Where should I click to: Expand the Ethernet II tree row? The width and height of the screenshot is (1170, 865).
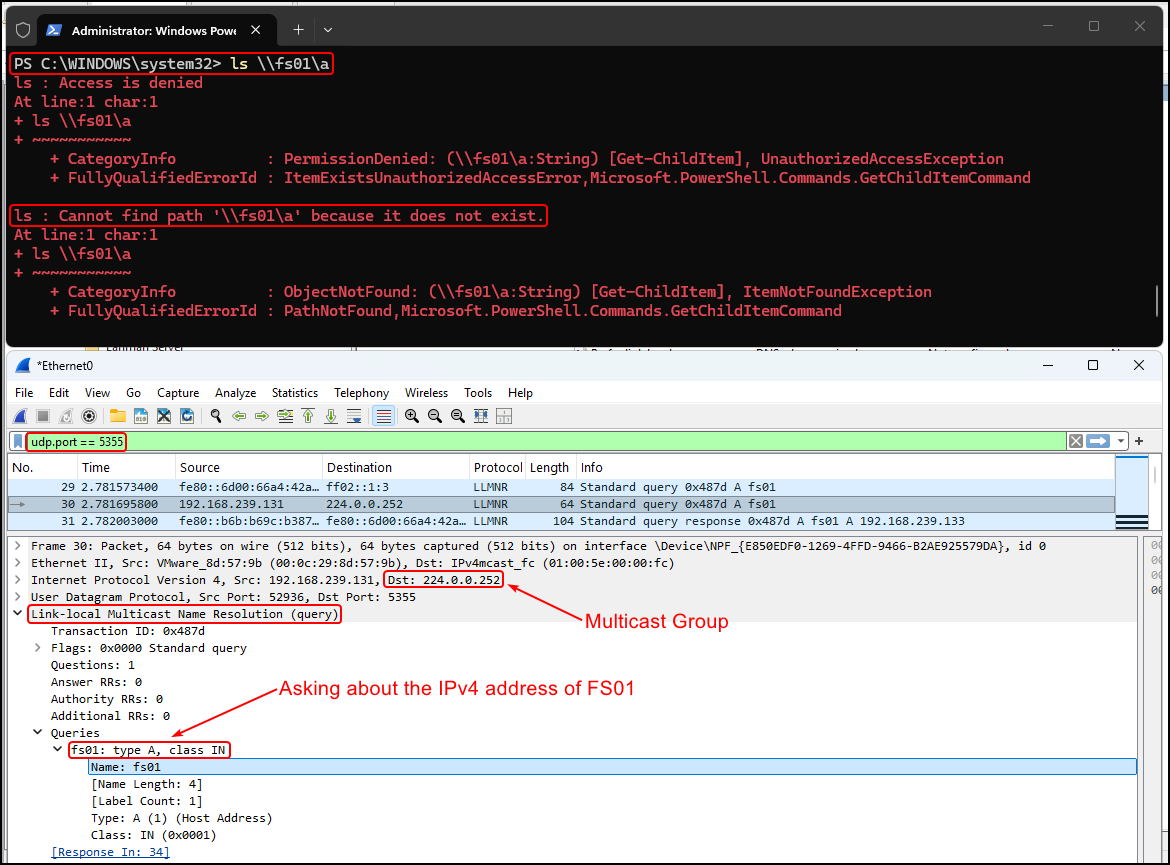[x=17, y=563]
